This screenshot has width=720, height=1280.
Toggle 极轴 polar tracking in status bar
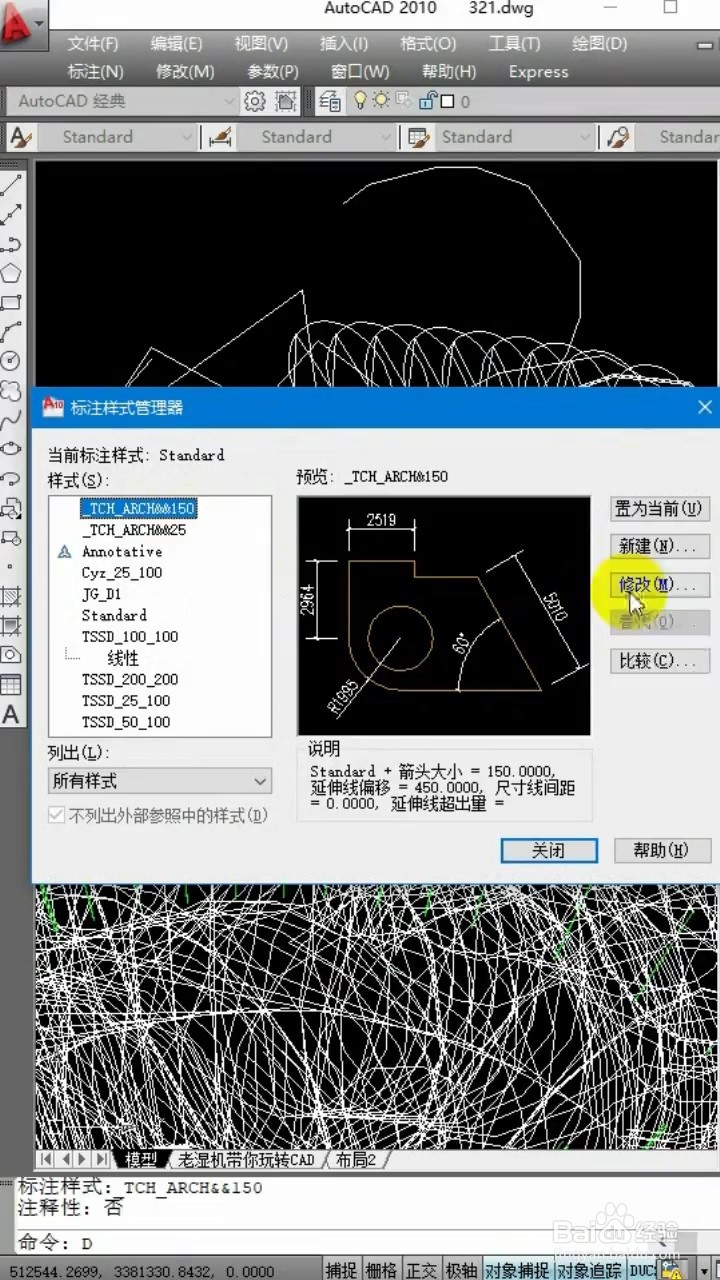point(461,1270)
